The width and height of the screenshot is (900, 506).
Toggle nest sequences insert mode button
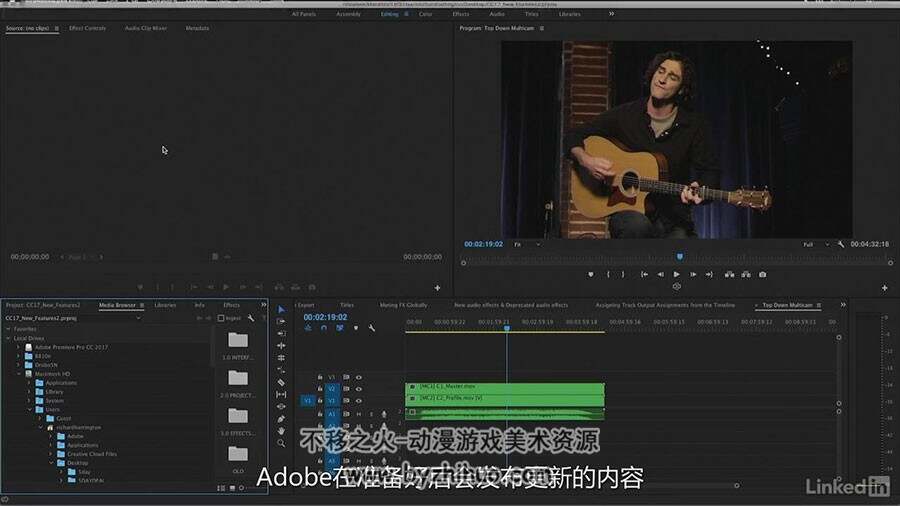coord(308,328)
